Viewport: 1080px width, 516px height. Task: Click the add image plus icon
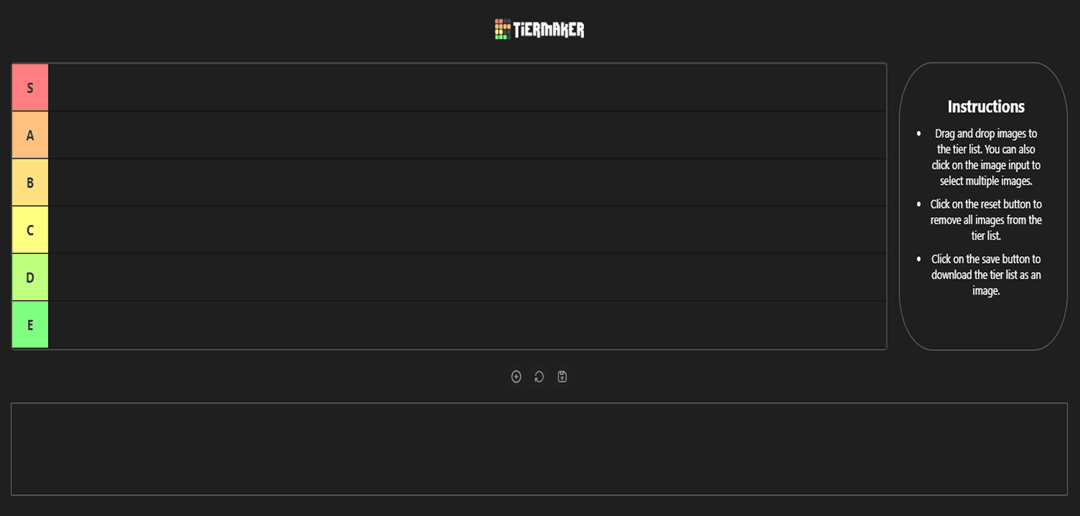coord(516,376)
